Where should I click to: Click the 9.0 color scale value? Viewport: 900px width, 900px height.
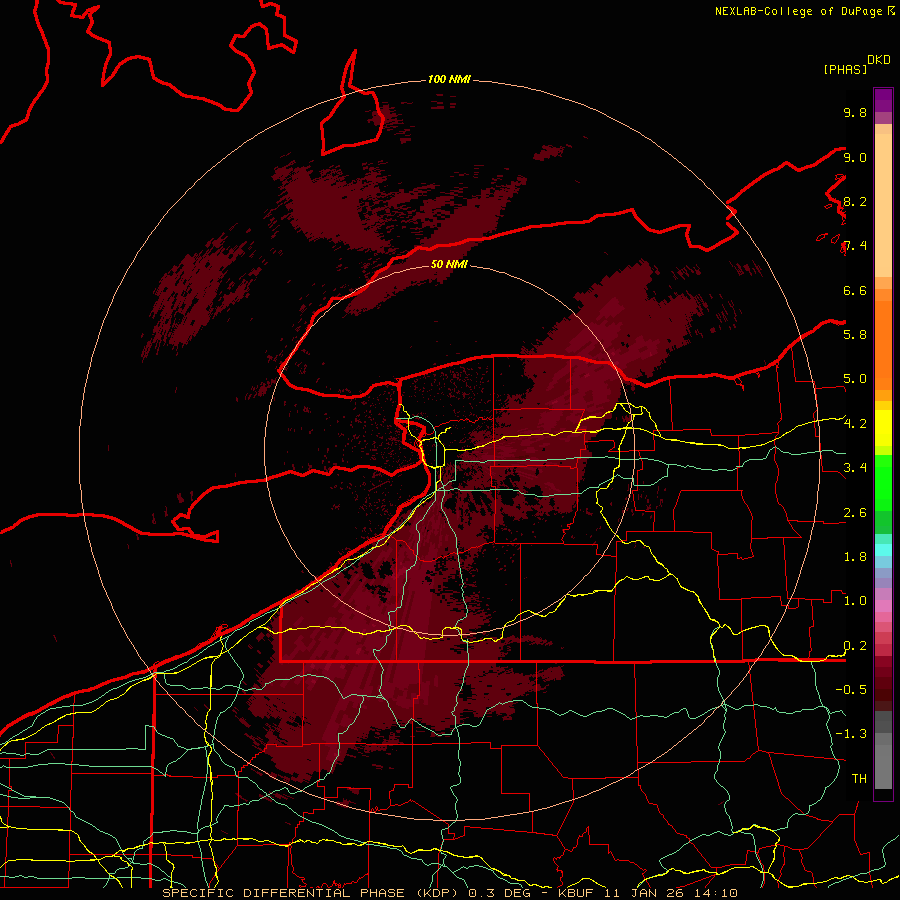click(x=855, y=157)
